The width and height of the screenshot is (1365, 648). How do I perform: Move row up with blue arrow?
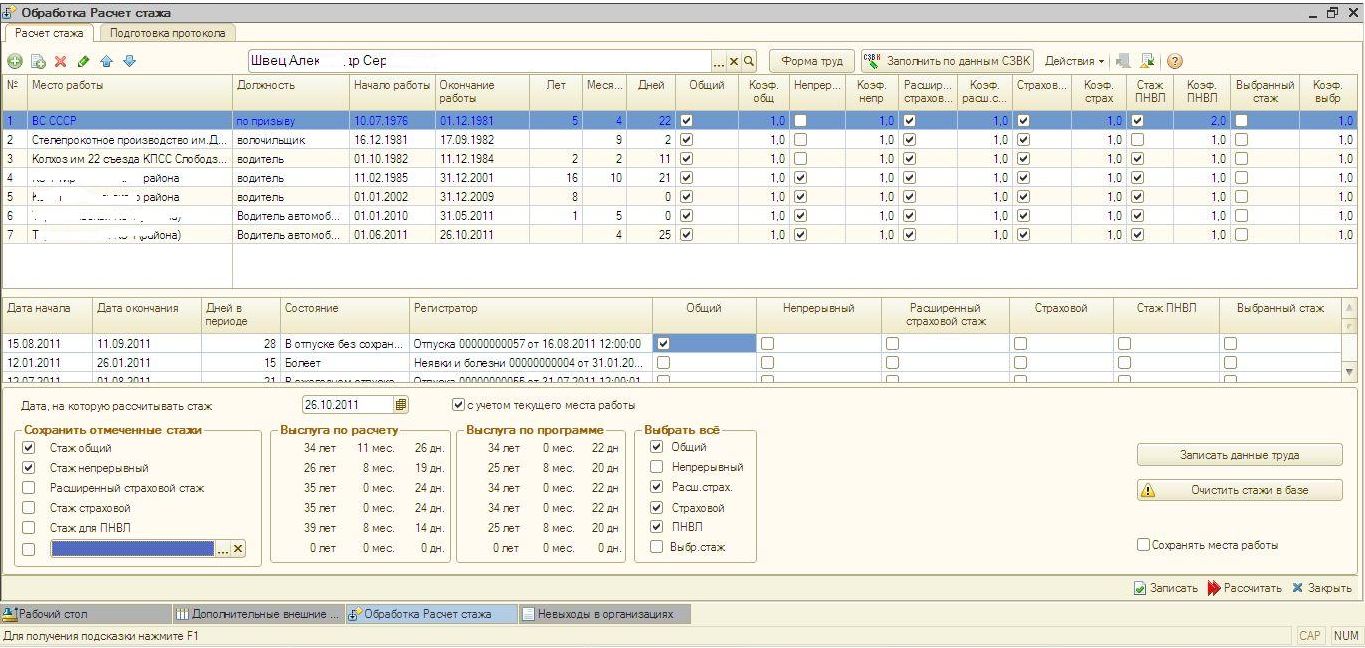pyautogui.click(x=106, y=62)
